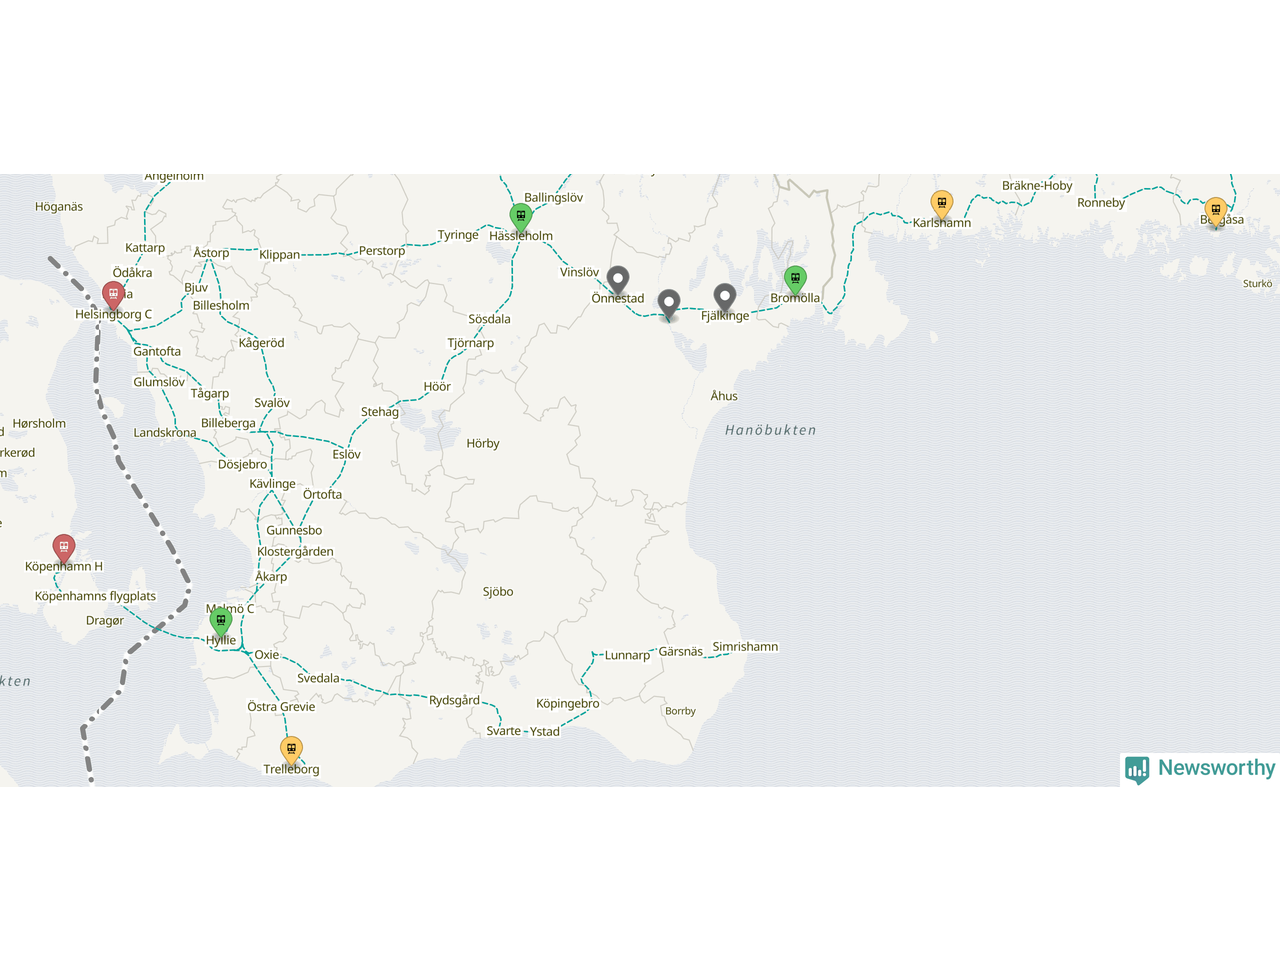Select the gray pin marker at Fjälkinge
Image resolution: width=1280 pixels, height=960 pixels.
(725, 298)
